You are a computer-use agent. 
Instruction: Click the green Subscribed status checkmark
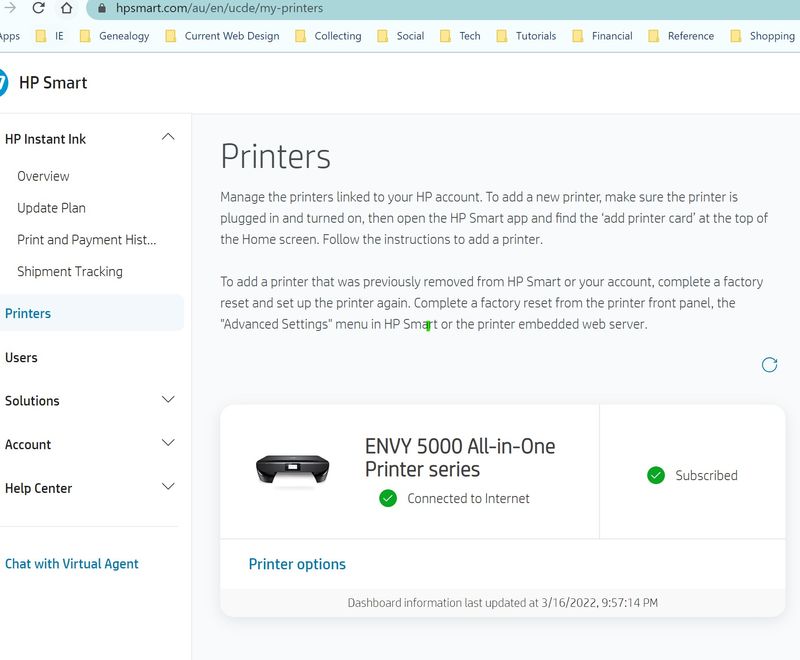(x=656, y=475)
